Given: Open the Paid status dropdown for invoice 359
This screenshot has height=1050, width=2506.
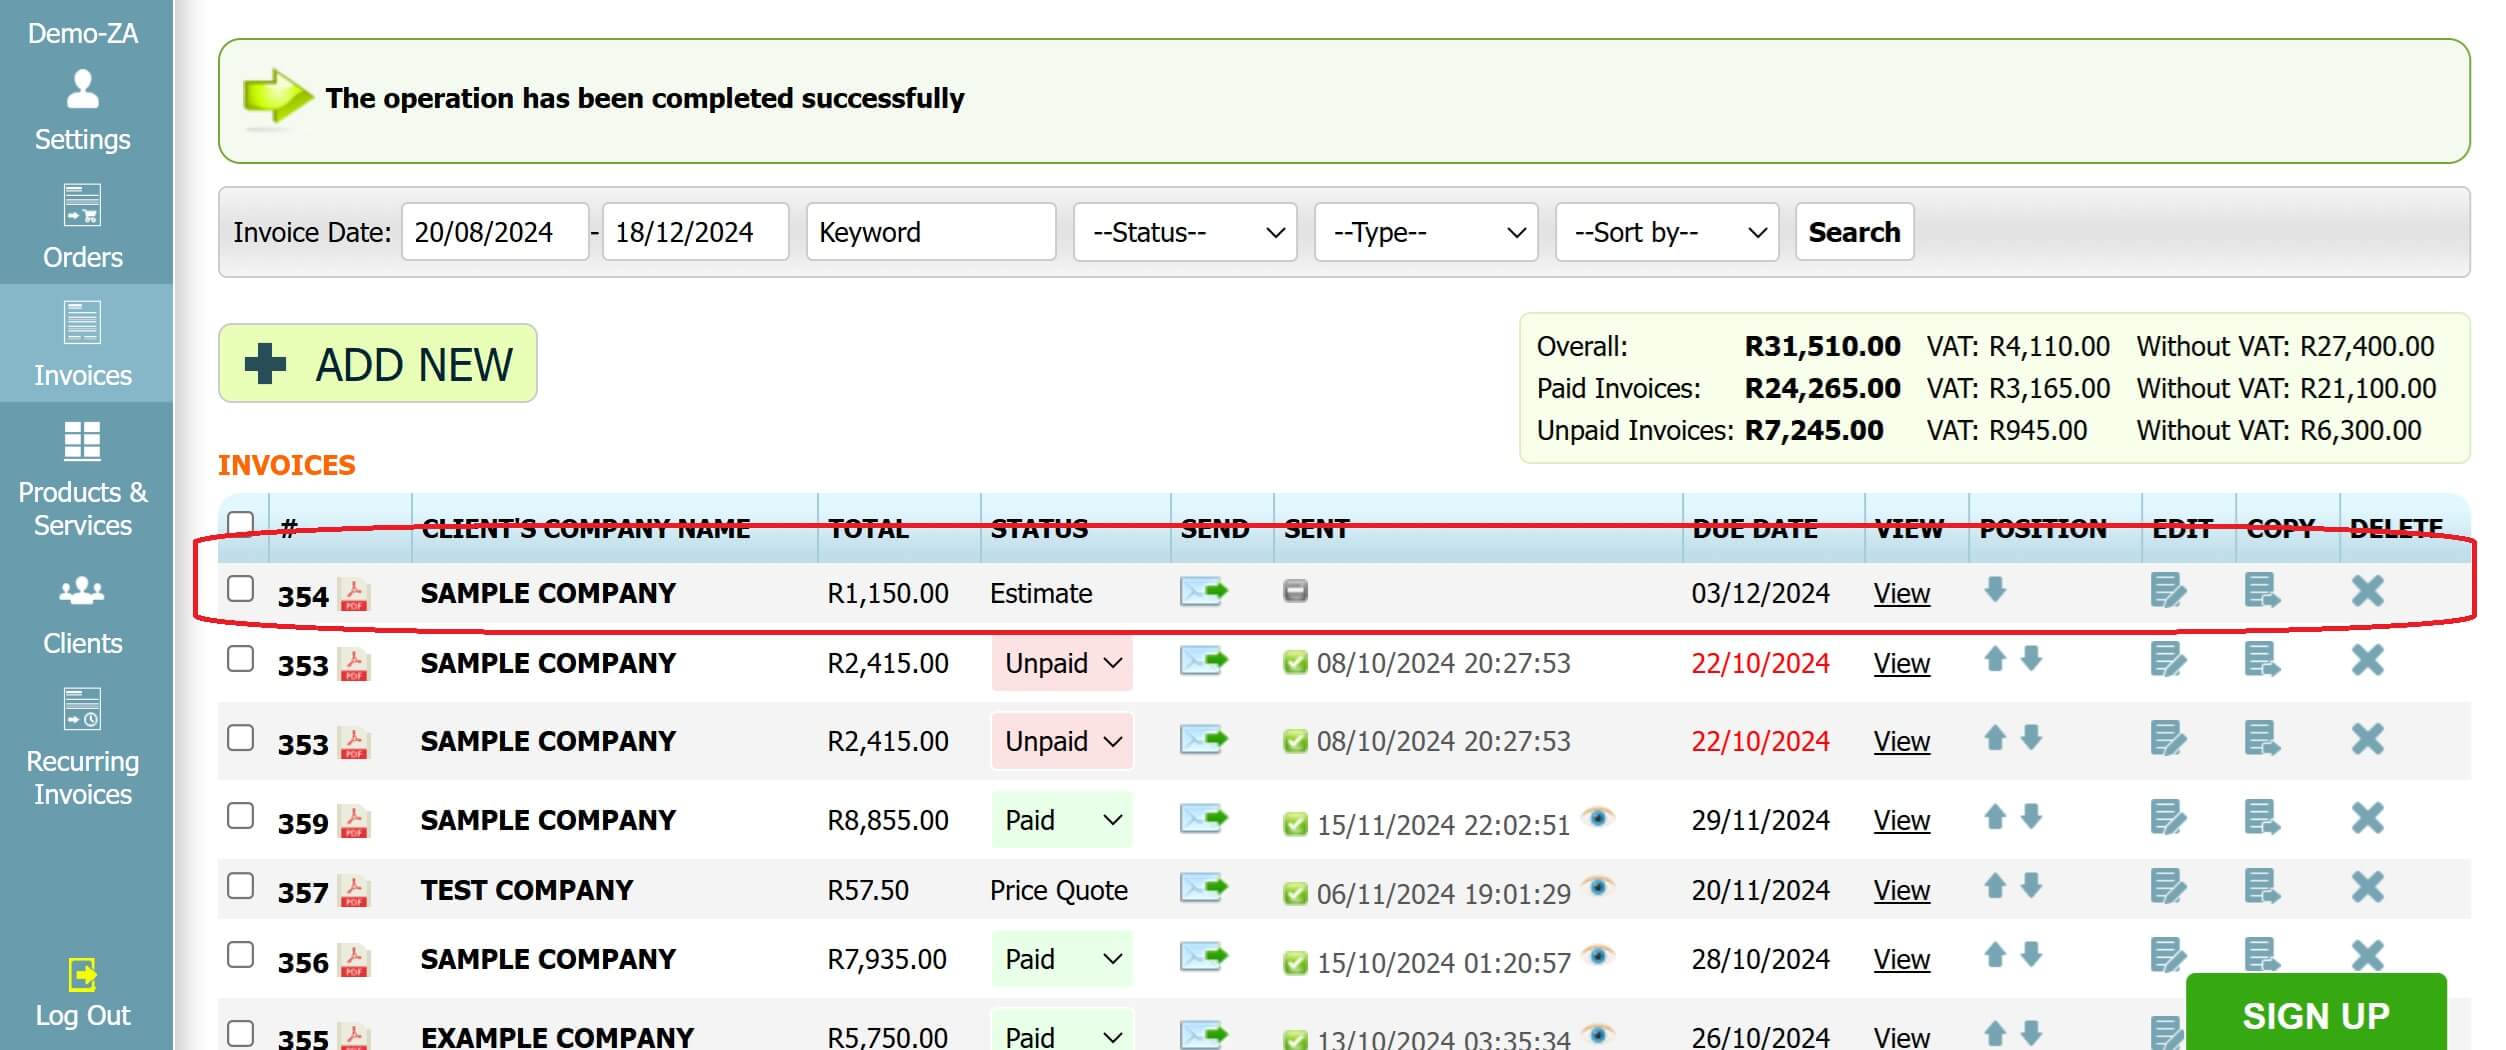Looking at the screenshot, I should click(1062, 820).
